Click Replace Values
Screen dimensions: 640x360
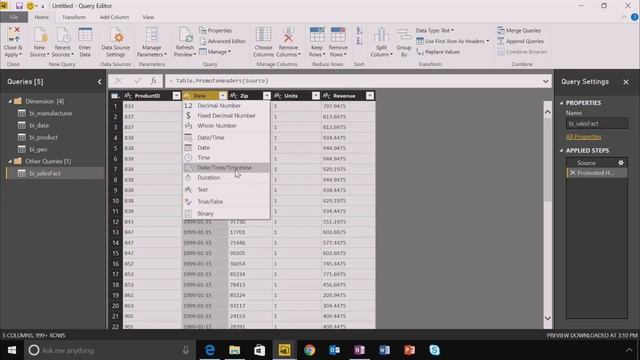(438, 52)
